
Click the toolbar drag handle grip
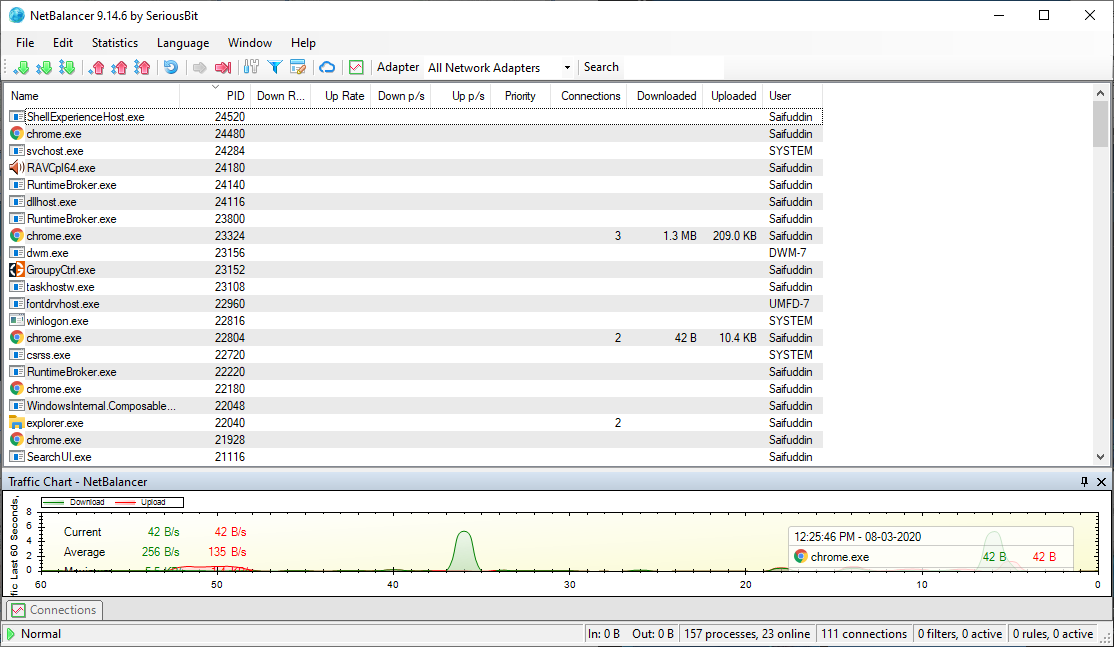[x=6, y=67]
